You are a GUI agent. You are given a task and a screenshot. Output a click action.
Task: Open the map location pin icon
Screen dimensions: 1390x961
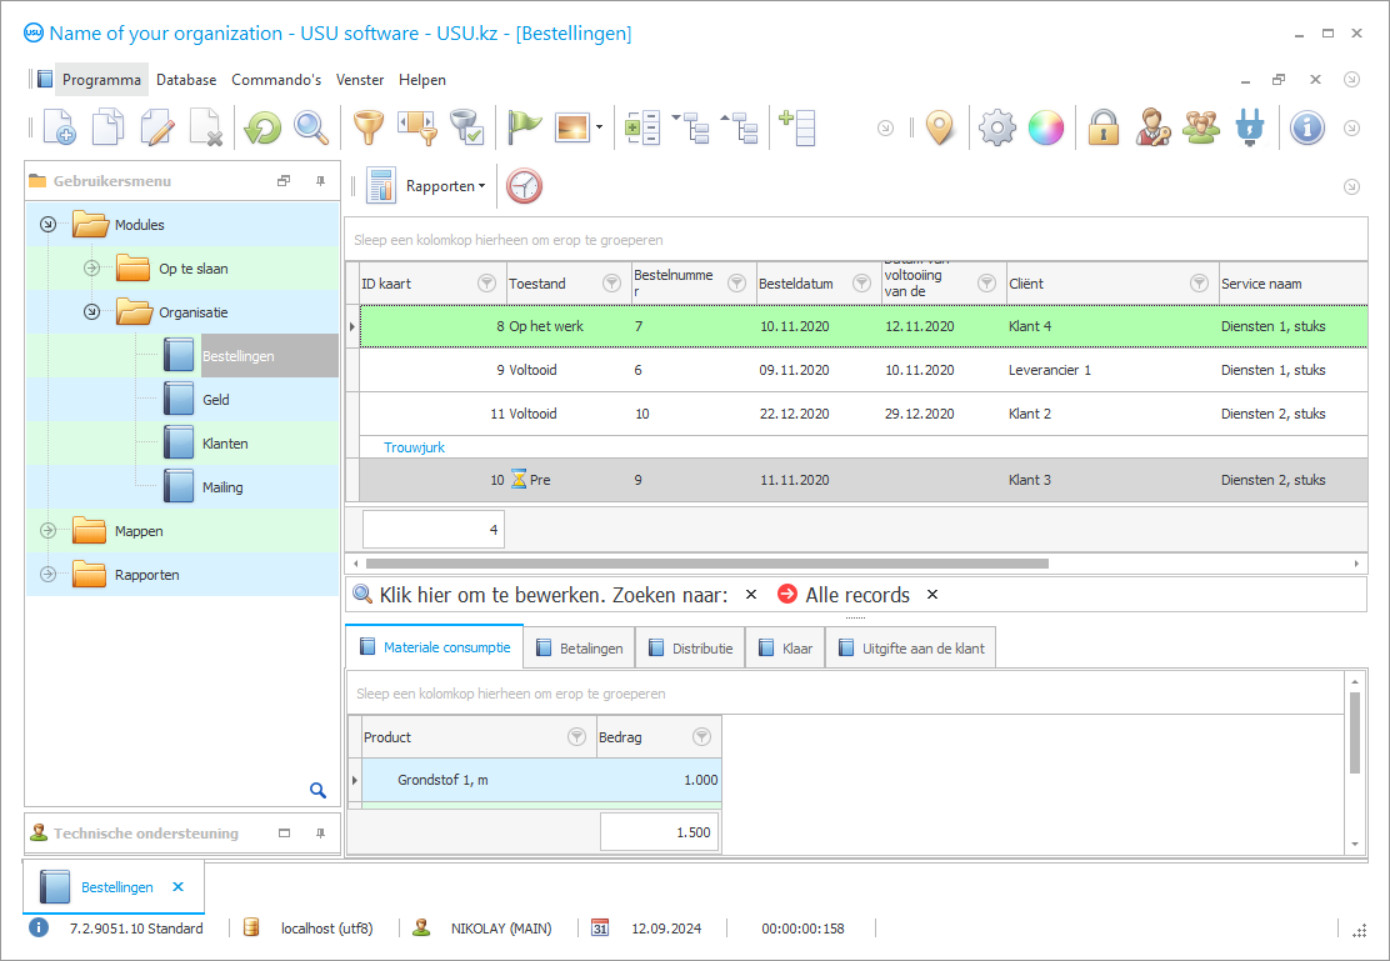click(x=939, y=128)
